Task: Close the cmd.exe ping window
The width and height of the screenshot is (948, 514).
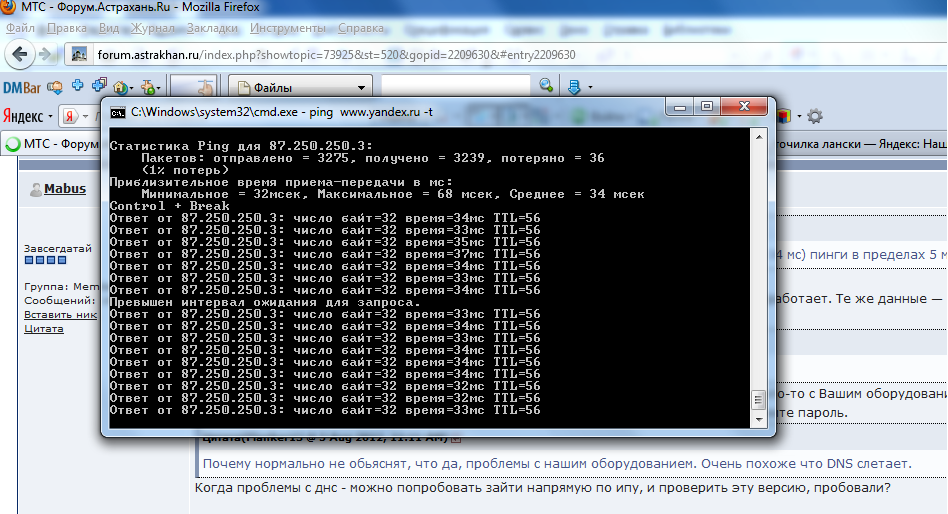Action: pos(744,107)
